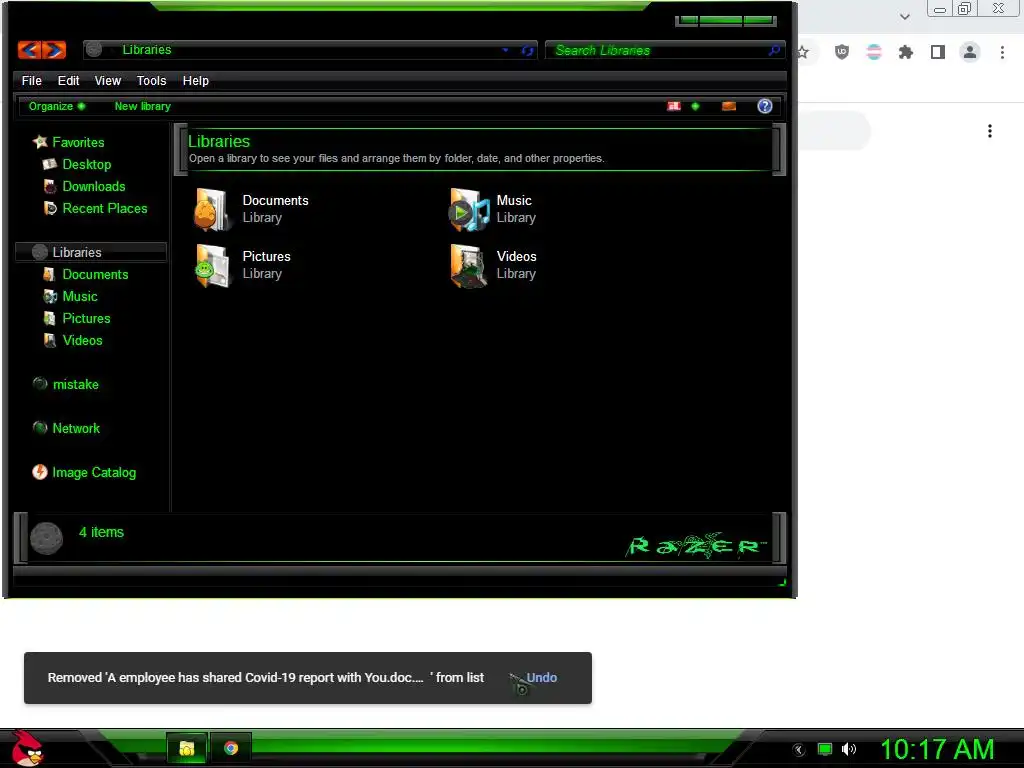
Task: Click Chrome's tab search chevron
Action: coord(904,16)
